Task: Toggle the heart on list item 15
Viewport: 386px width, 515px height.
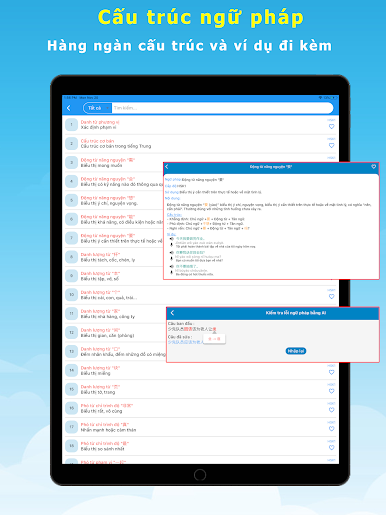Action: (x=331, y=391)
